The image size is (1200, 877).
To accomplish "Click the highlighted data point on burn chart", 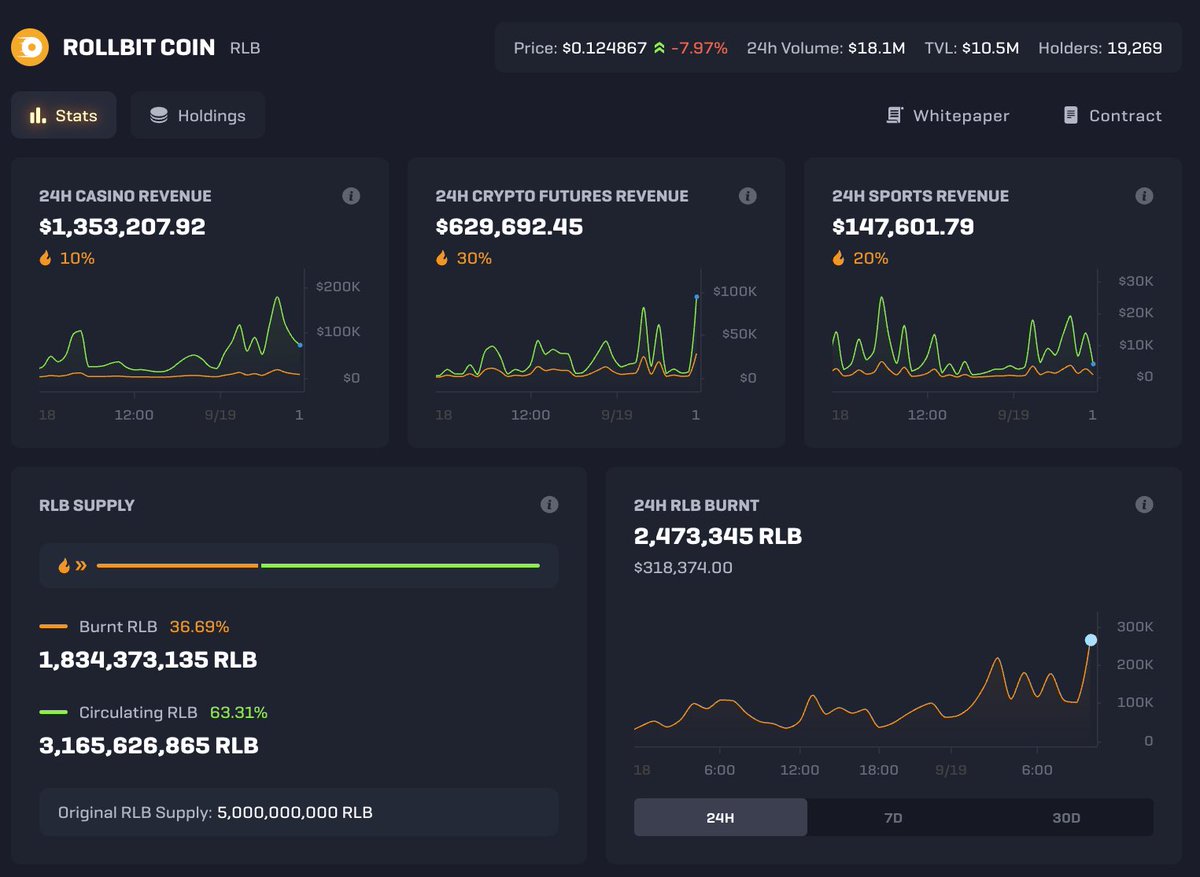I will click(1090, 640).
